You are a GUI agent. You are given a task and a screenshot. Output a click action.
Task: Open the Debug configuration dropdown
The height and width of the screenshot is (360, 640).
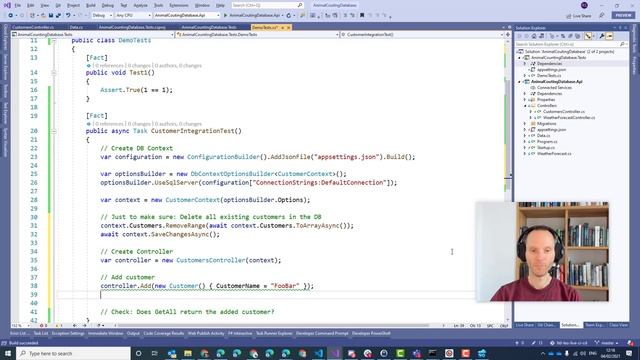click(x=102, y=16)
